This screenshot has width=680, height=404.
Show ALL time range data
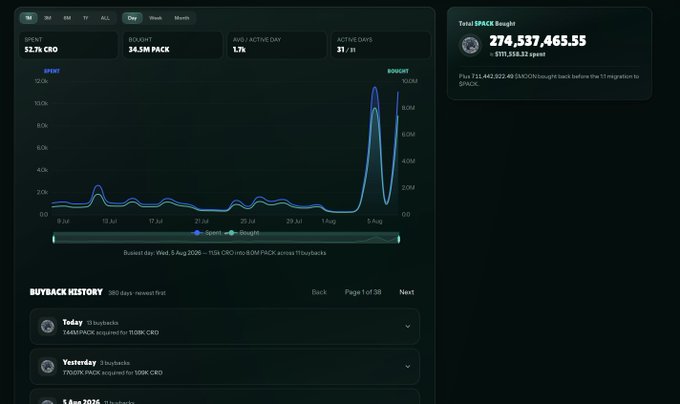point(105,18)
